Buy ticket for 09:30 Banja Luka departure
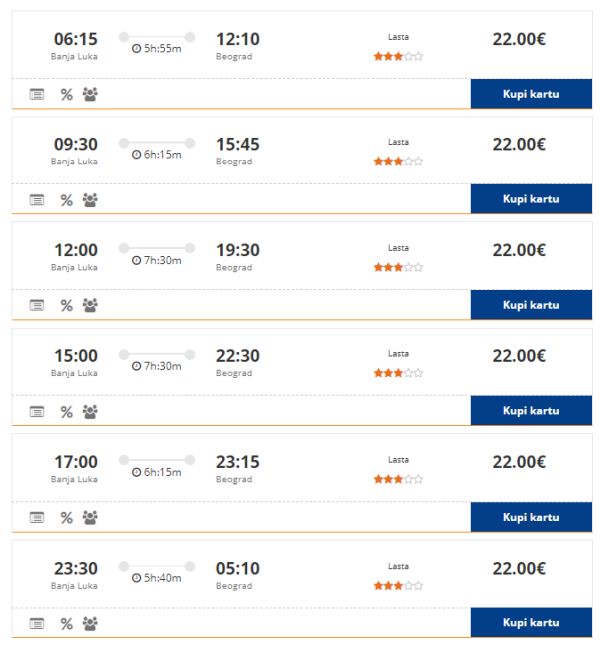Image resolution: width=600 pixels, height=645 pixels. [531, 199]
